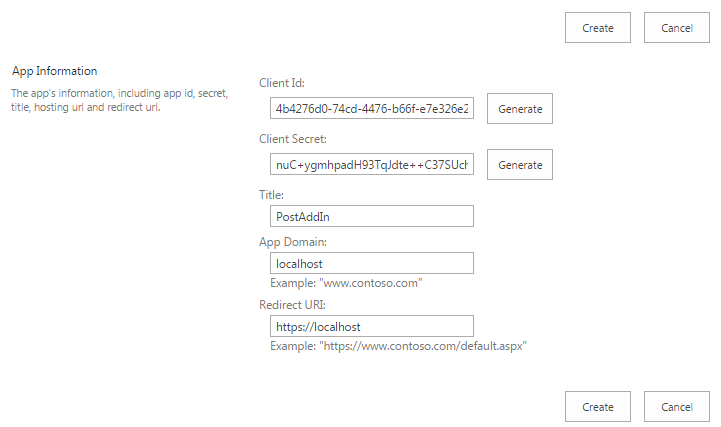Focus the Redirect URI input box

[x=371, y=326]
